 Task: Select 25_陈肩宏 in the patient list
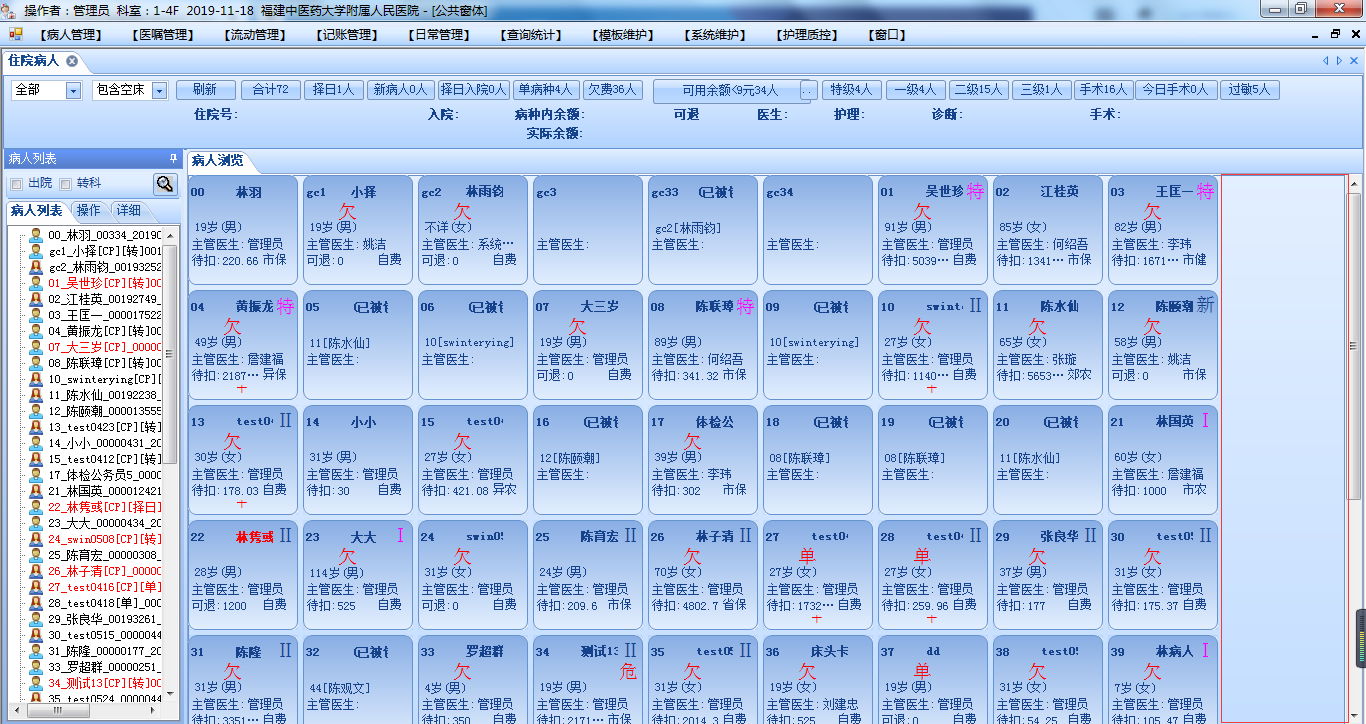click(x=104, y=555)
